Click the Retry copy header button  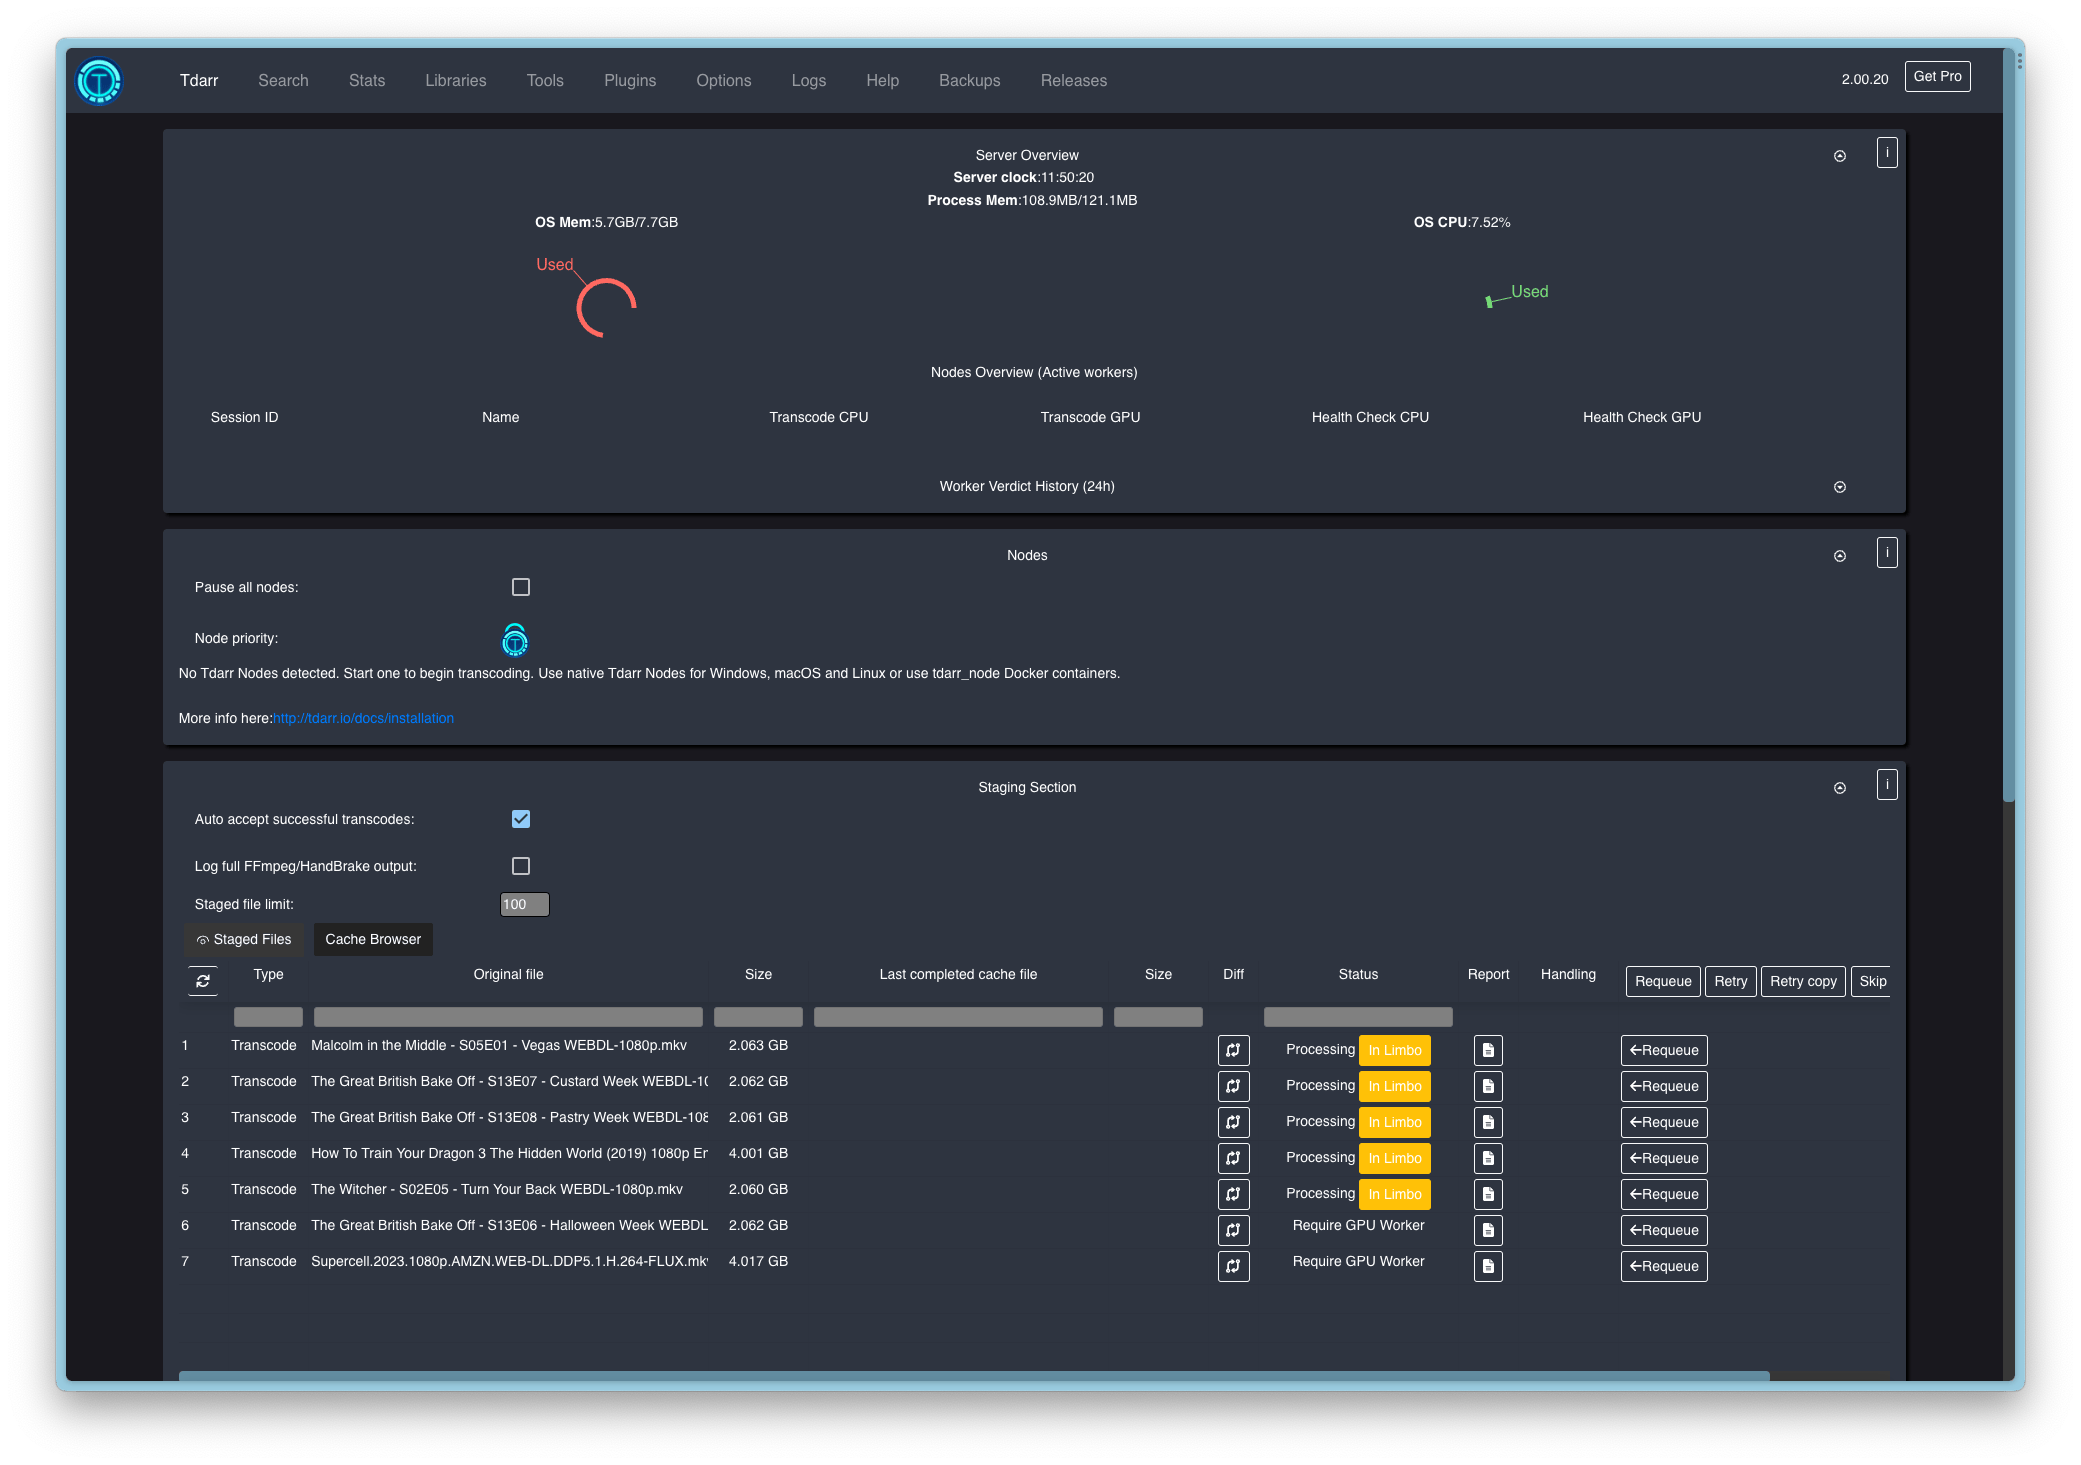(1803, 981)
